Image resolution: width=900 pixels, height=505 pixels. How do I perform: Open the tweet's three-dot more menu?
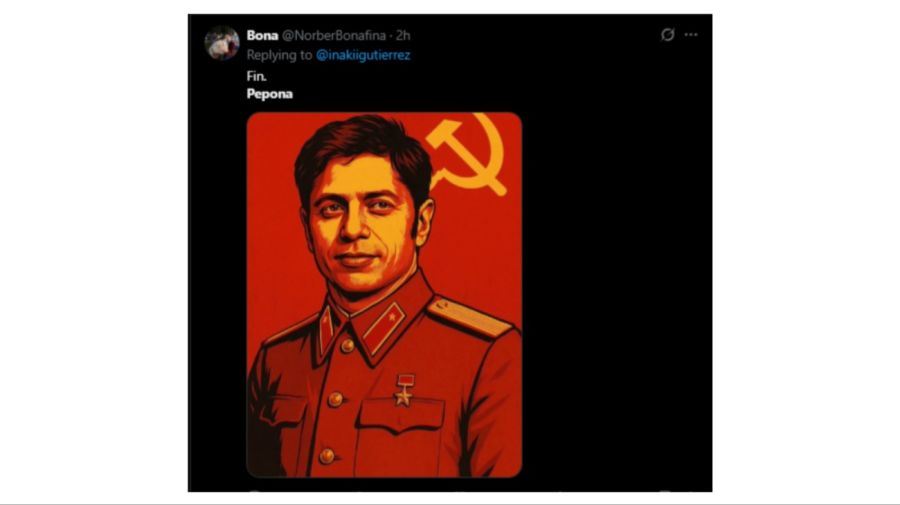(x=691, y=35)
